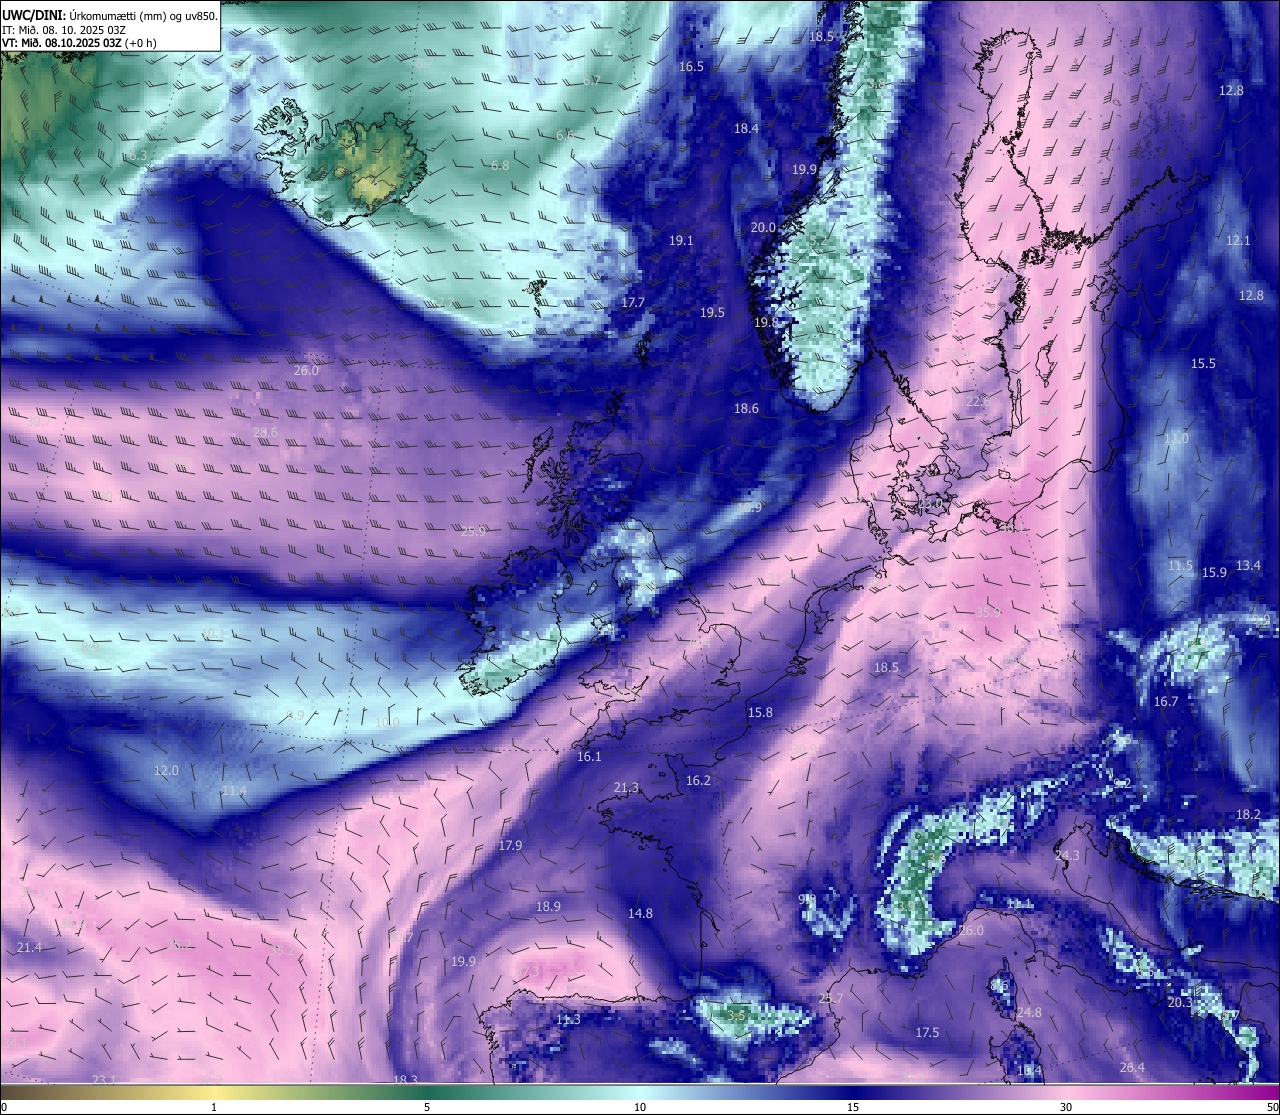The image size is (1280, 1115).
Task: Click the legend tick label 1
Action: 214,1107
